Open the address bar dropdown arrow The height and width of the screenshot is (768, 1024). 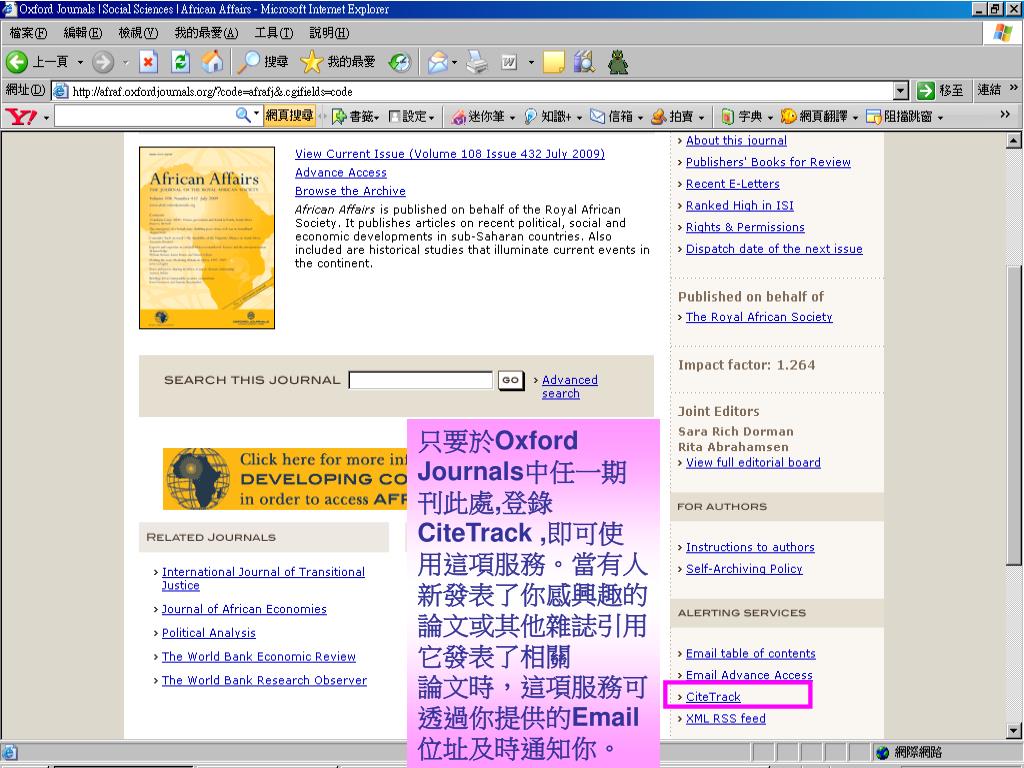901,91
